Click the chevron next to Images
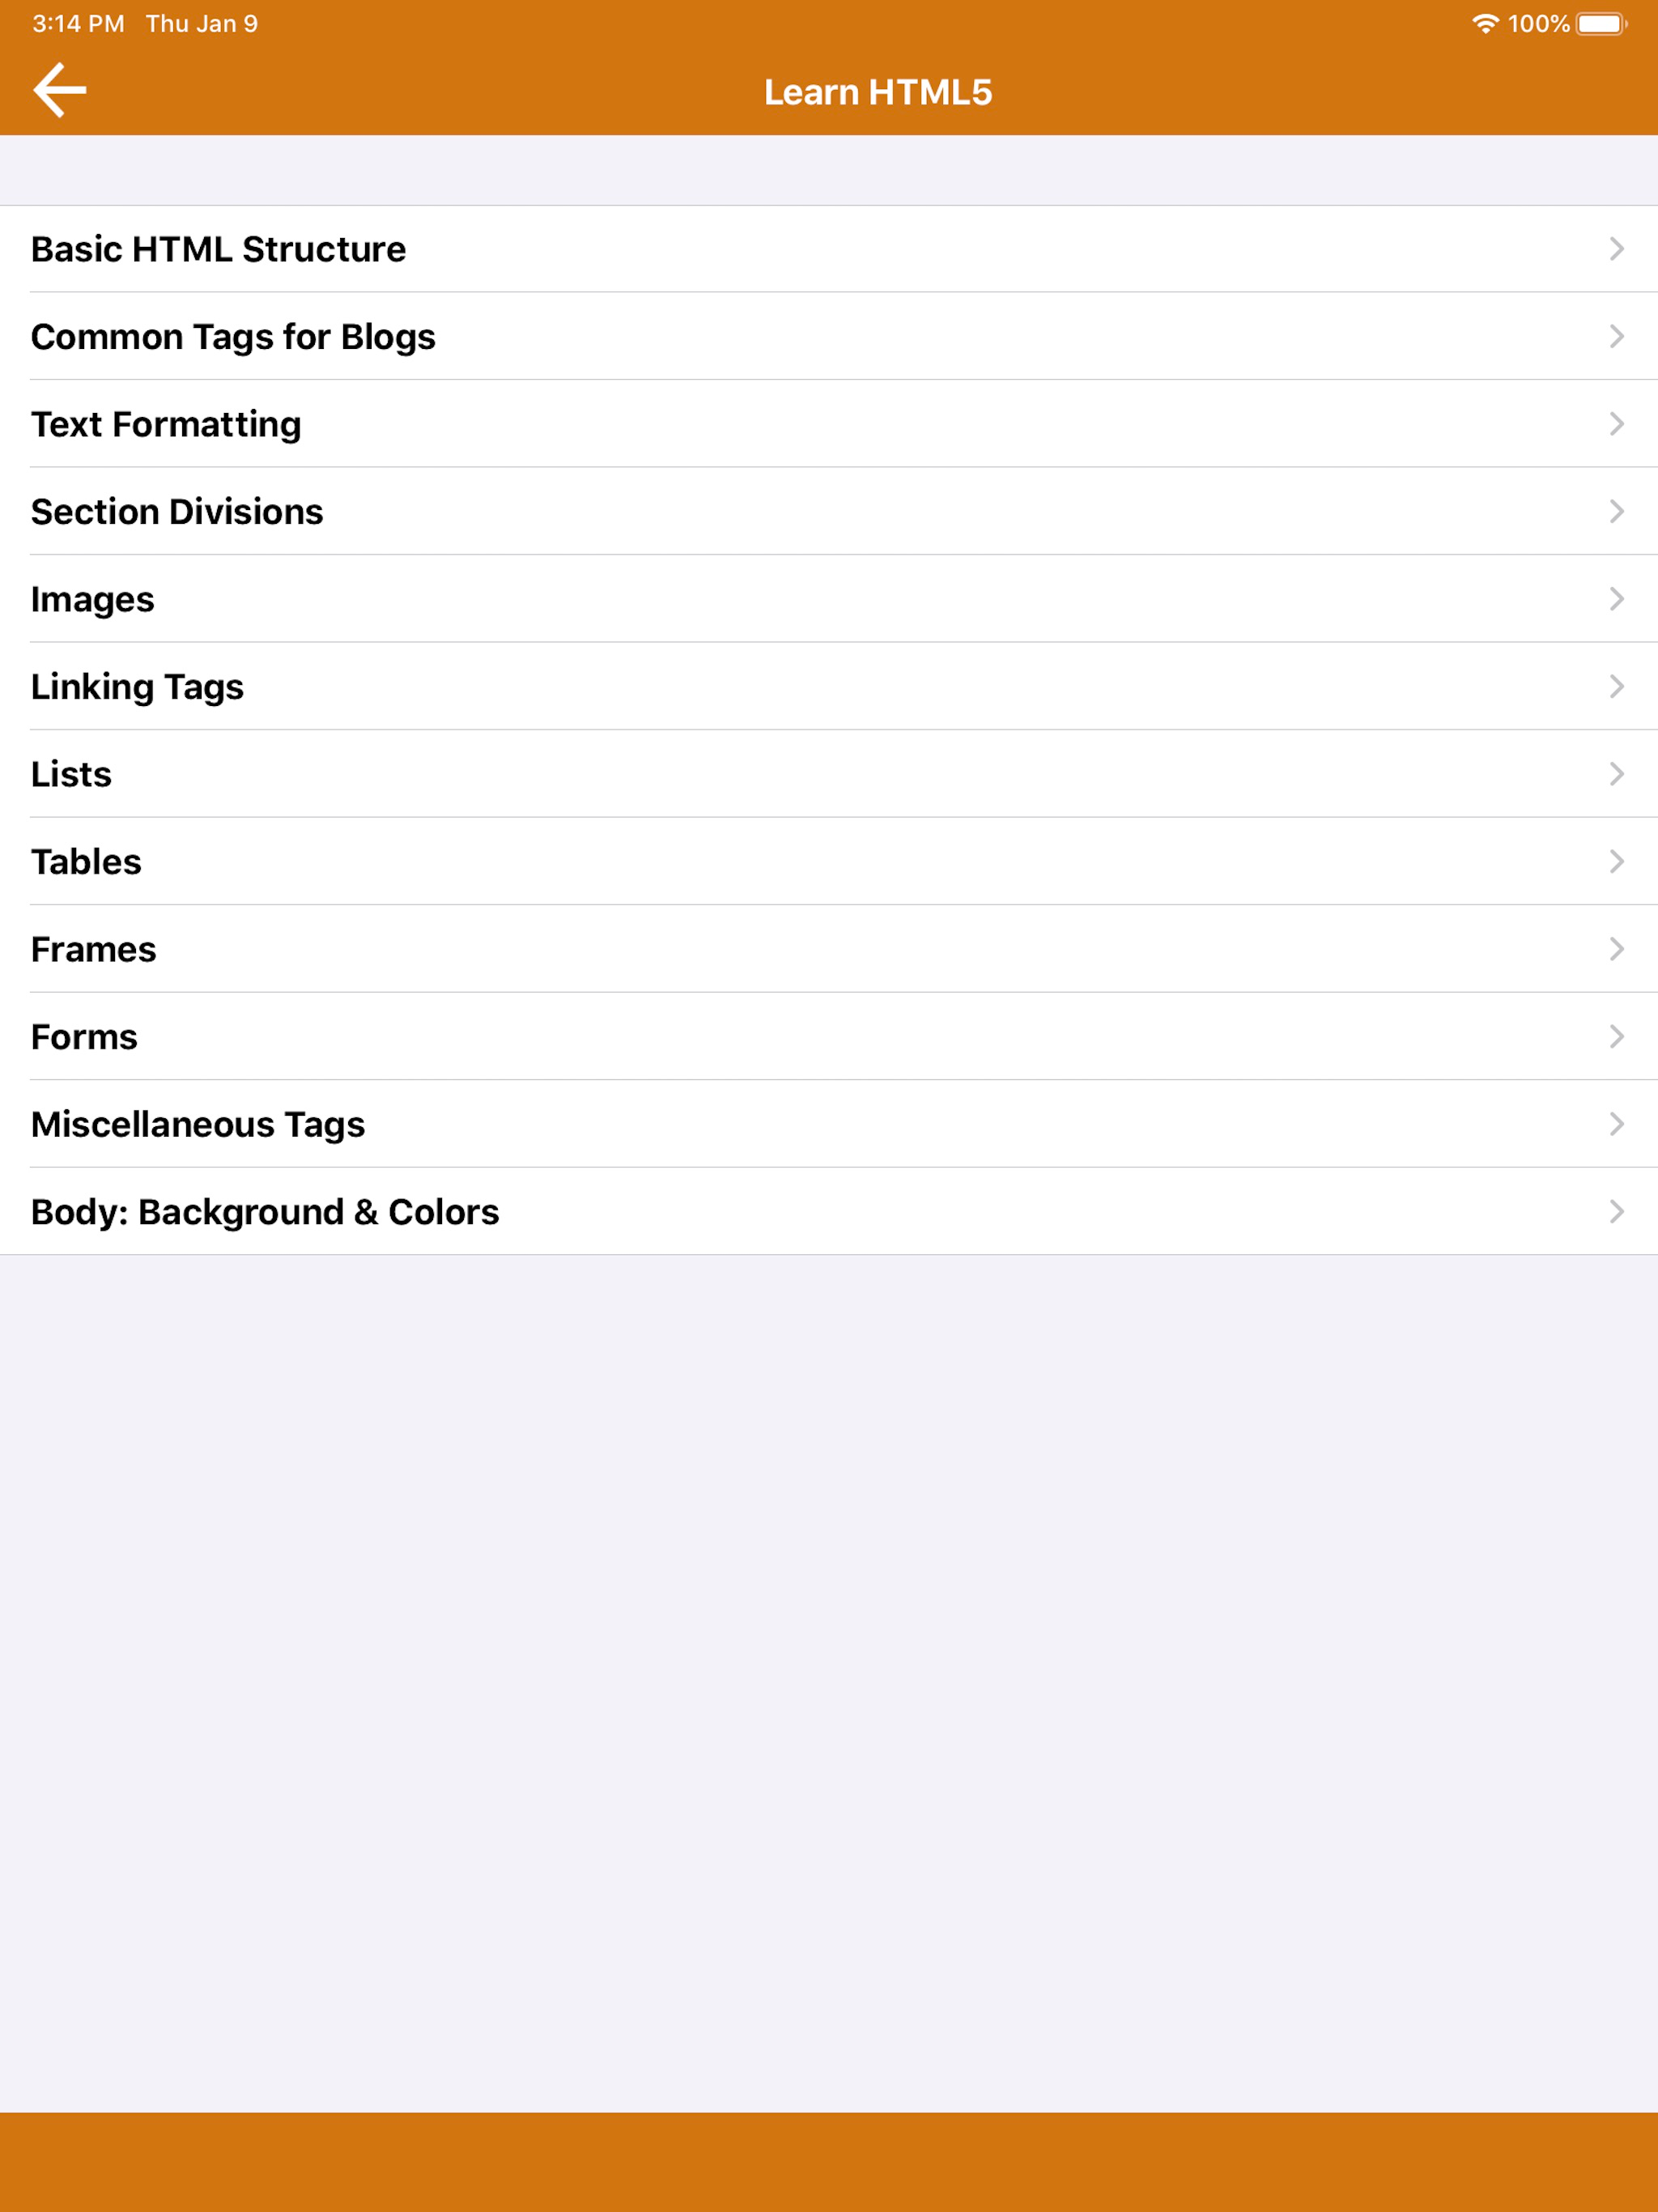Screen dimensions: 1658x2212 tap(1616, 599)
